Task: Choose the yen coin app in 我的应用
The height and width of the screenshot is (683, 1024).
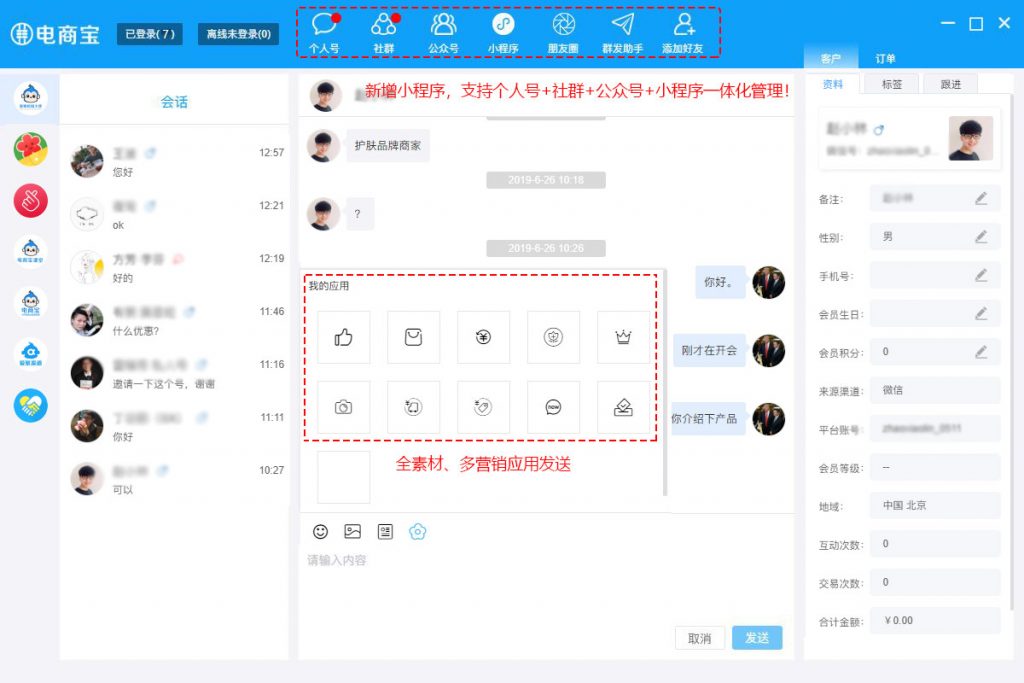Action: click(483, 337)
